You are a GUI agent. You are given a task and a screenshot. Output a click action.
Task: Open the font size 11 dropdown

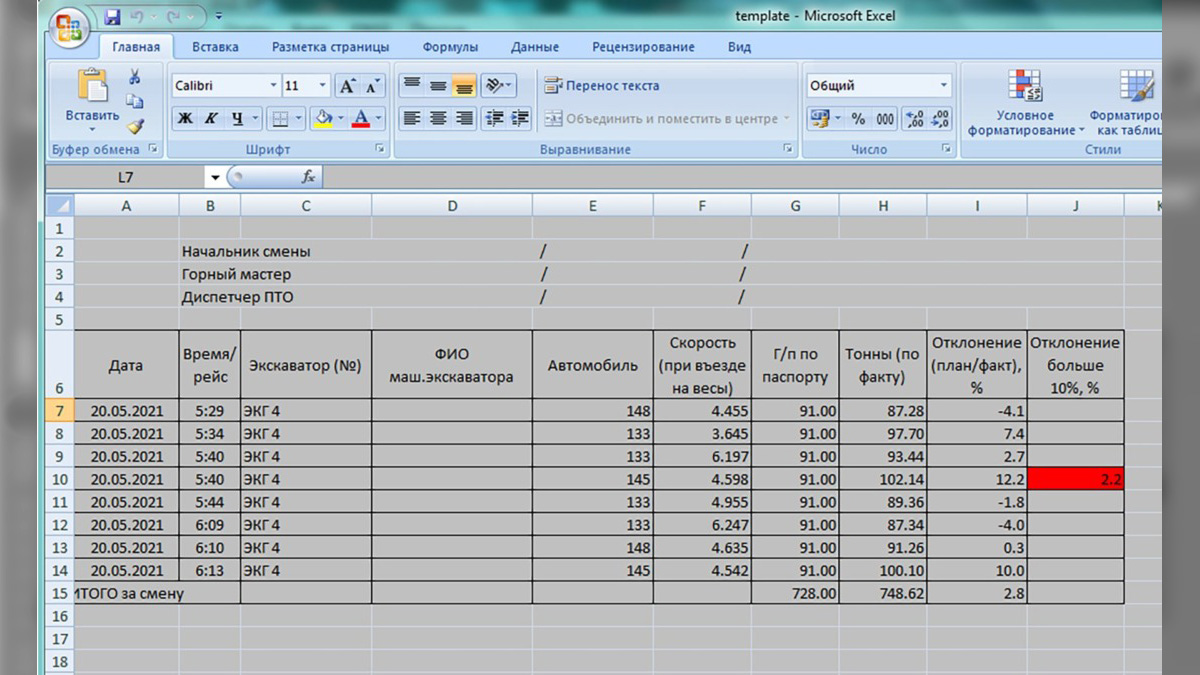click(x=321, y=86)
